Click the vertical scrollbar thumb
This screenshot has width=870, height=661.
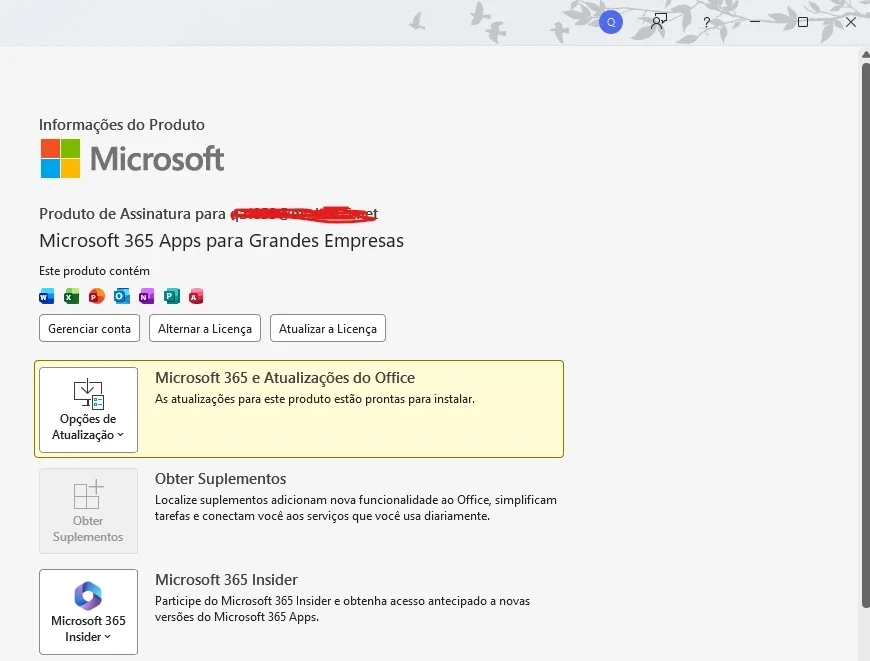pos(866,335)
